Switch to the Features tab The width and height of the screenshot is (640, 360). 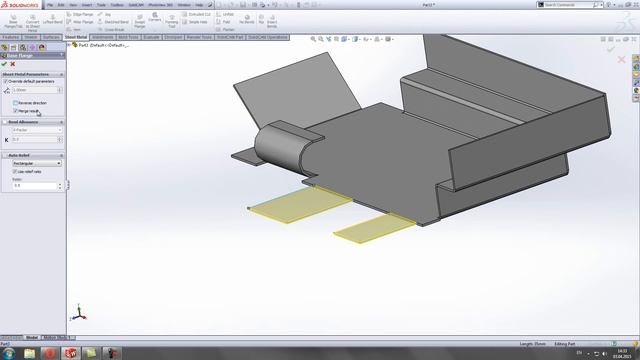pyautogui.click(x=11, y=37)
